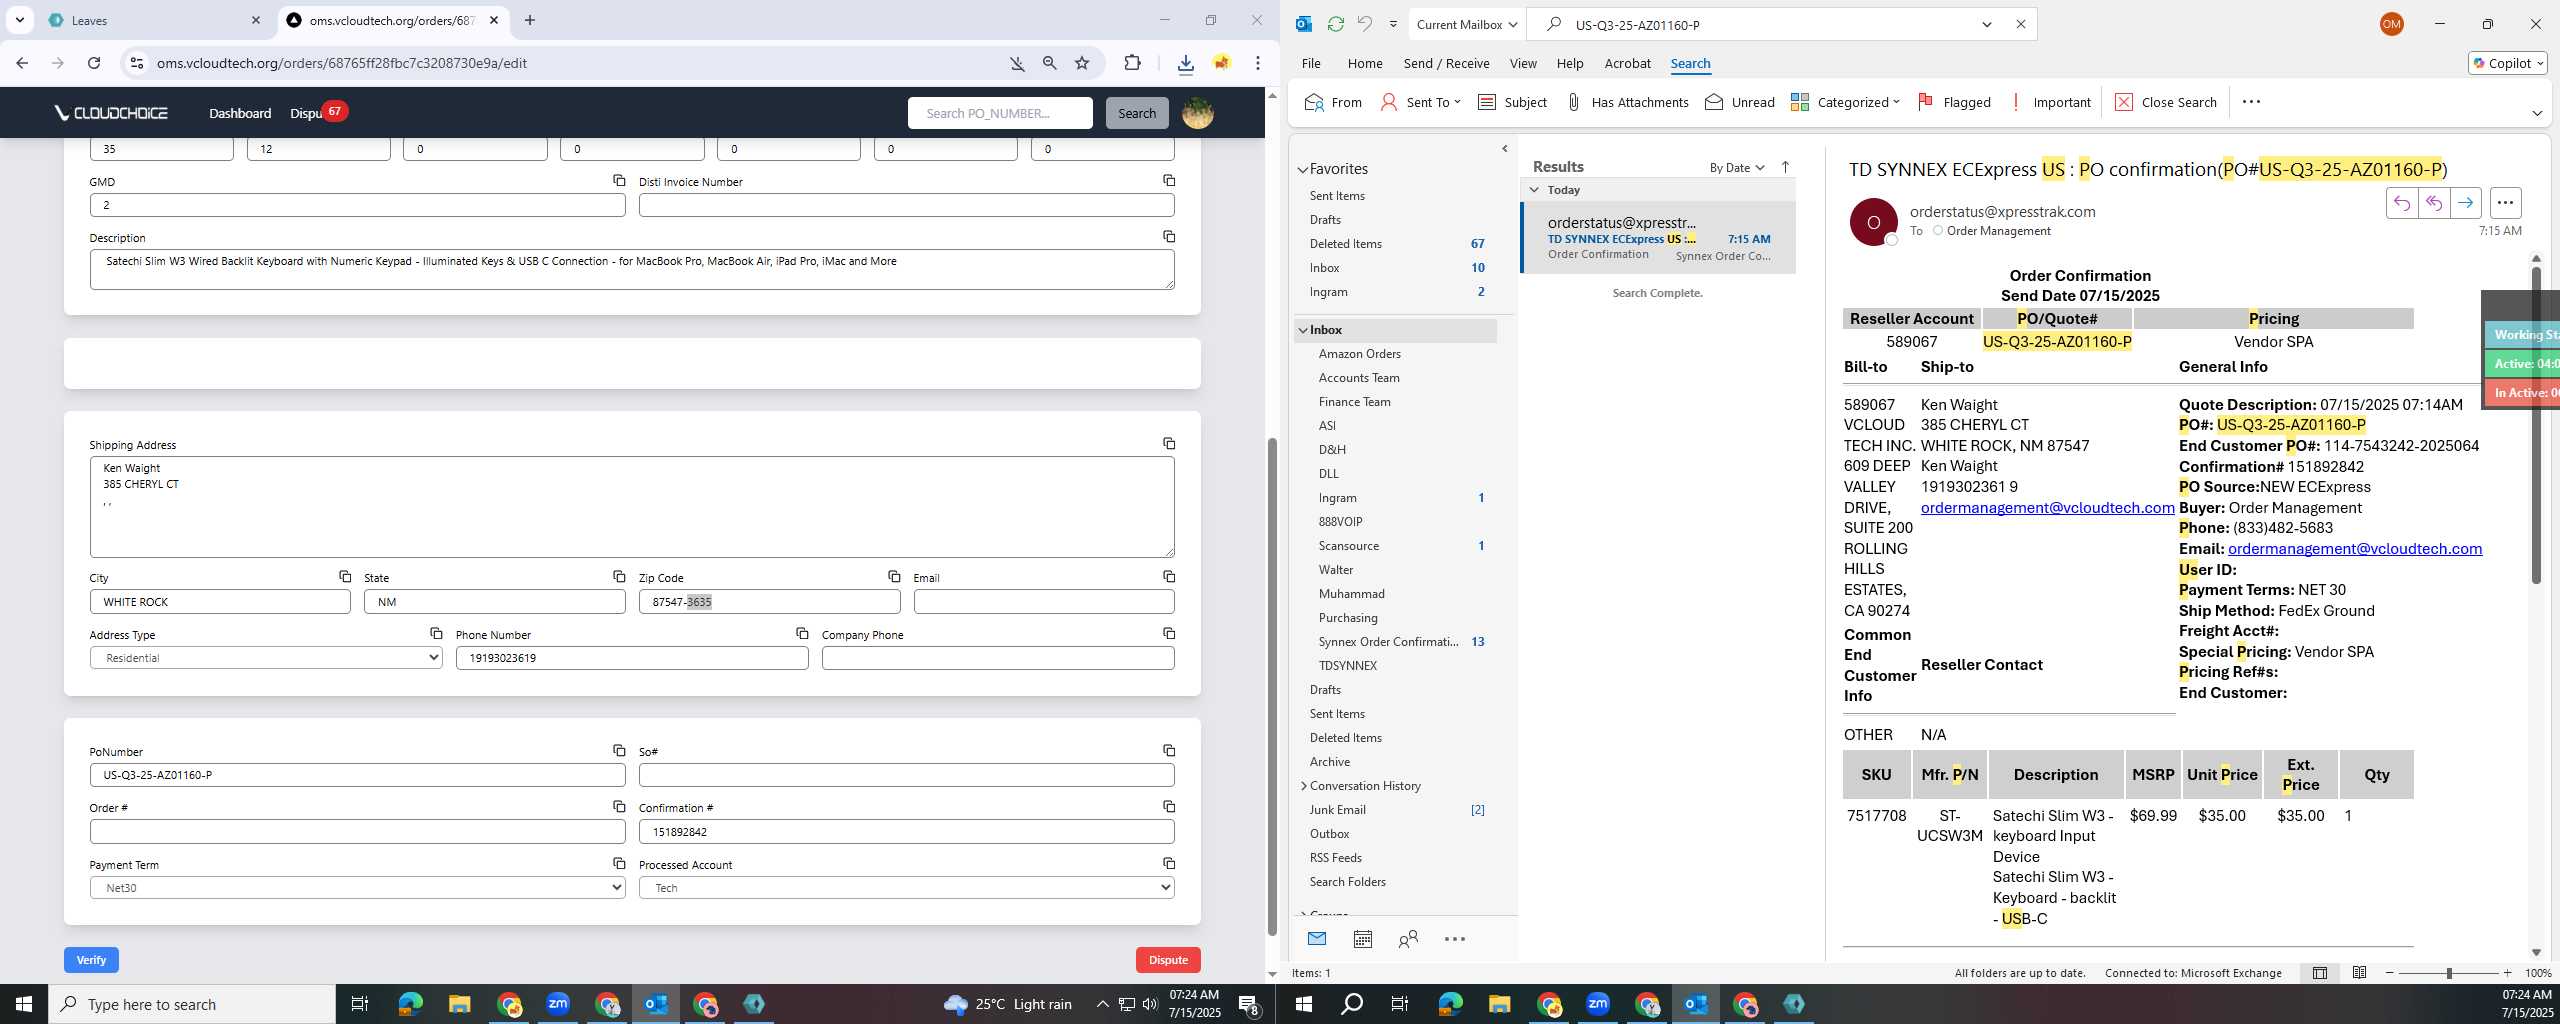Toggle the Unread search filter
The image size is (2560, 1024).
tap(1740, 102)
